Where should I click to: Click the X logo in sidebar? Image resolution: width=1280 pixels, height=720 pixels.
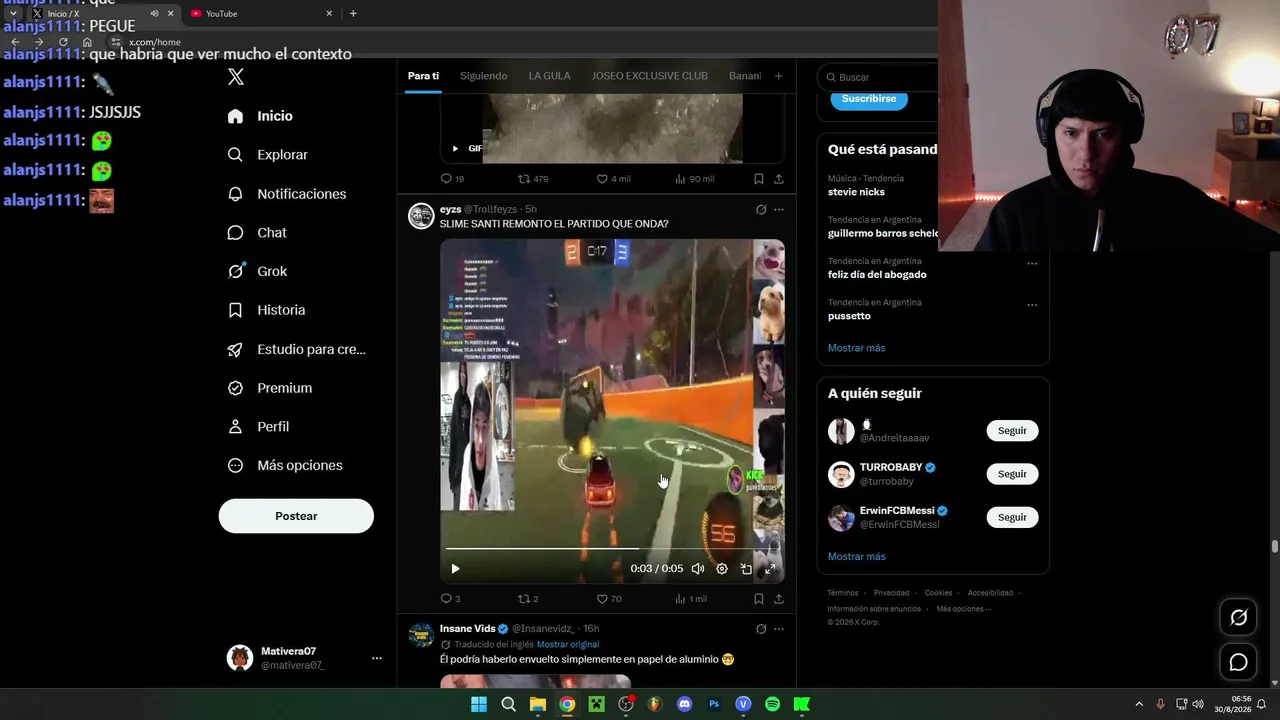pos(236,77)
